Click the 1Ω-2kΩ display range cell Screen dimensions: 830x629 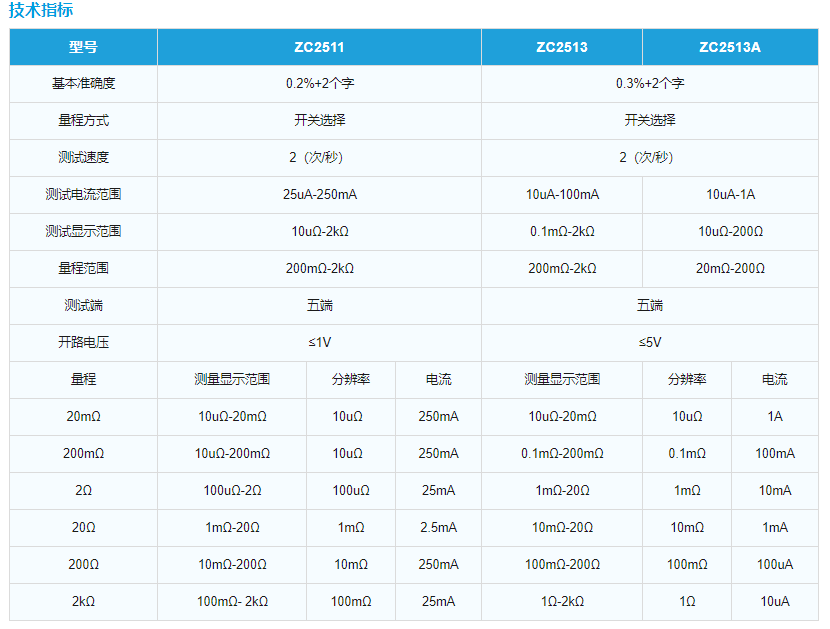pos(562,602)
